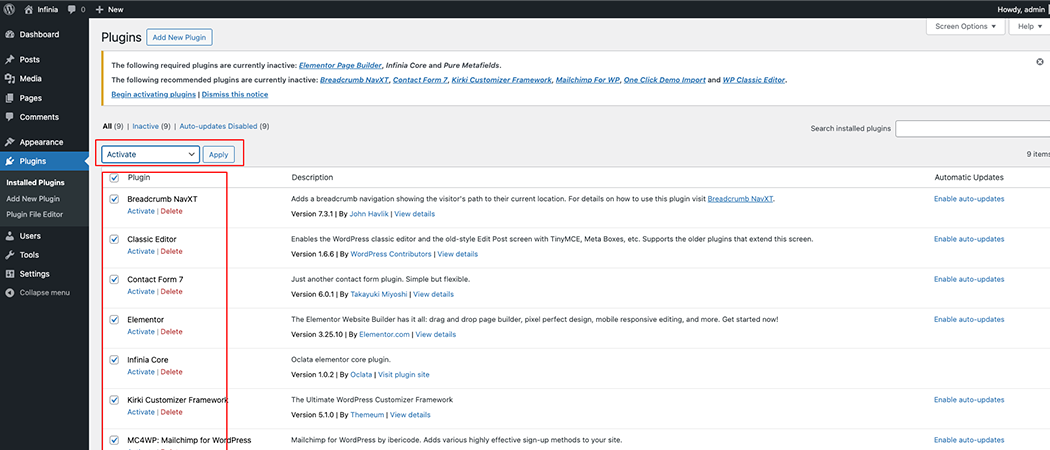Follow the Breadcrumb NavXT notice link
This screenshot has height=450, width=1050.
pos(354,80)
